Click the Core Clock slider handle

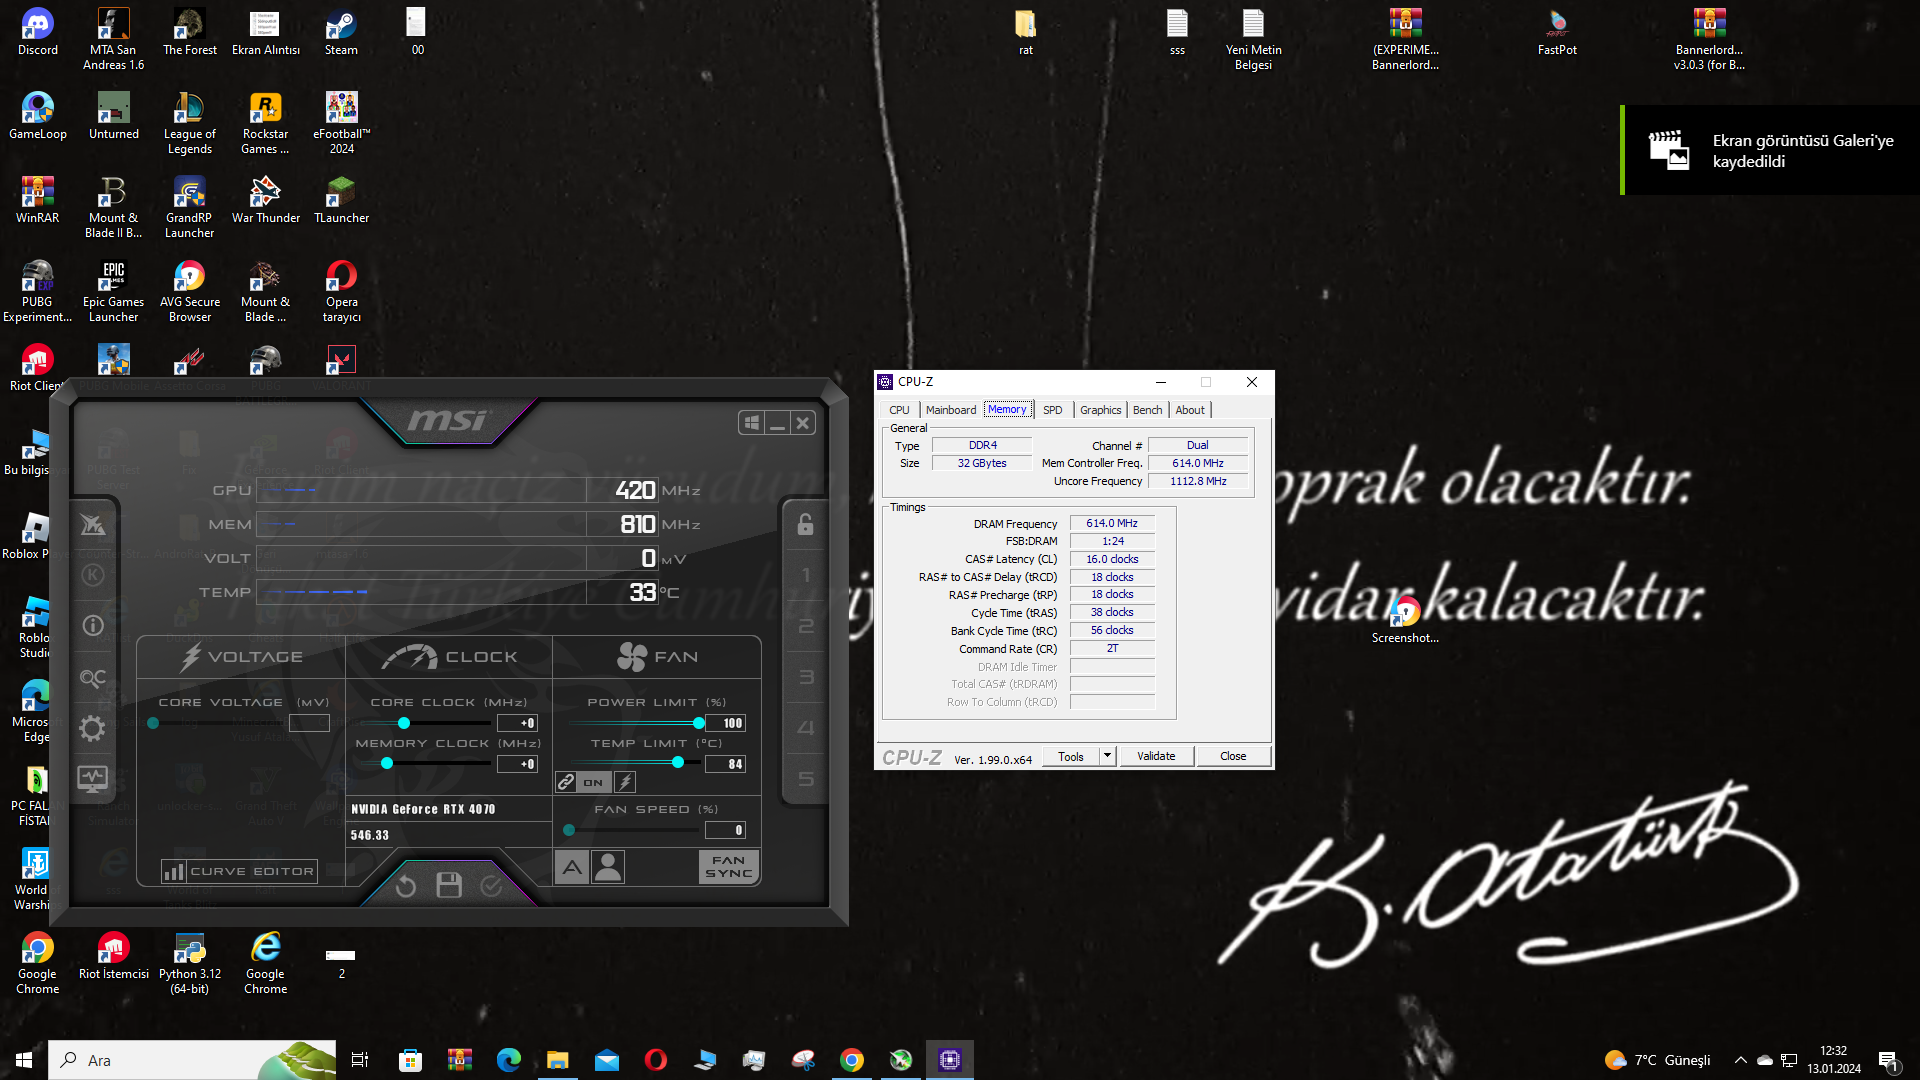(404, 723)
